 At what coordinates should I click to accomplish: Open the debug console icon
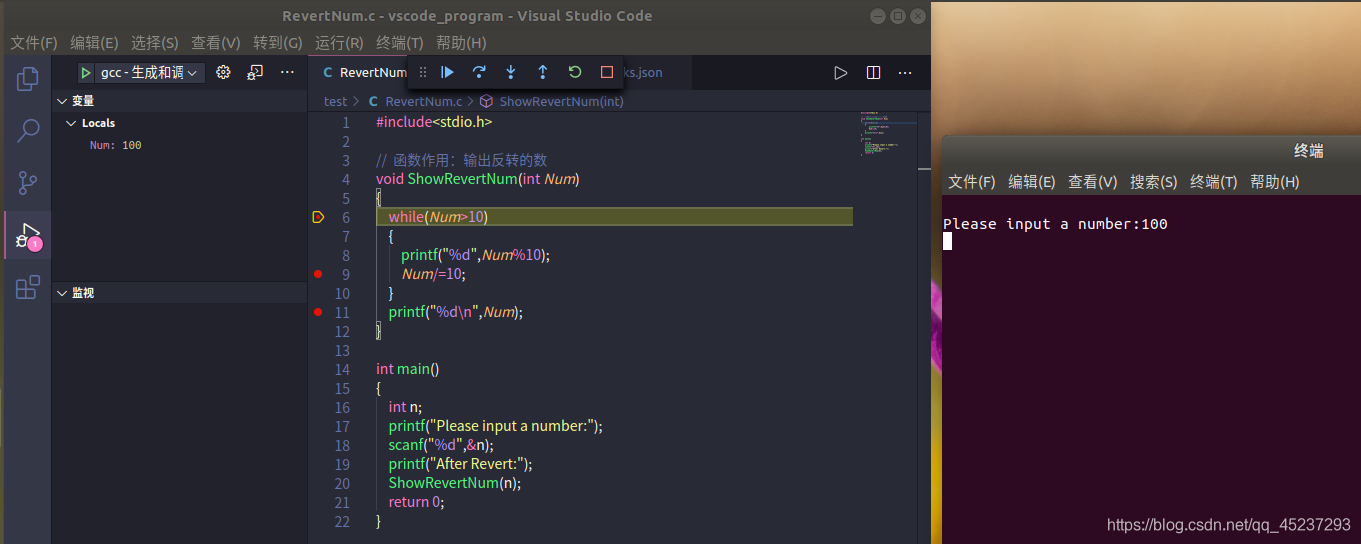[255, 72]
